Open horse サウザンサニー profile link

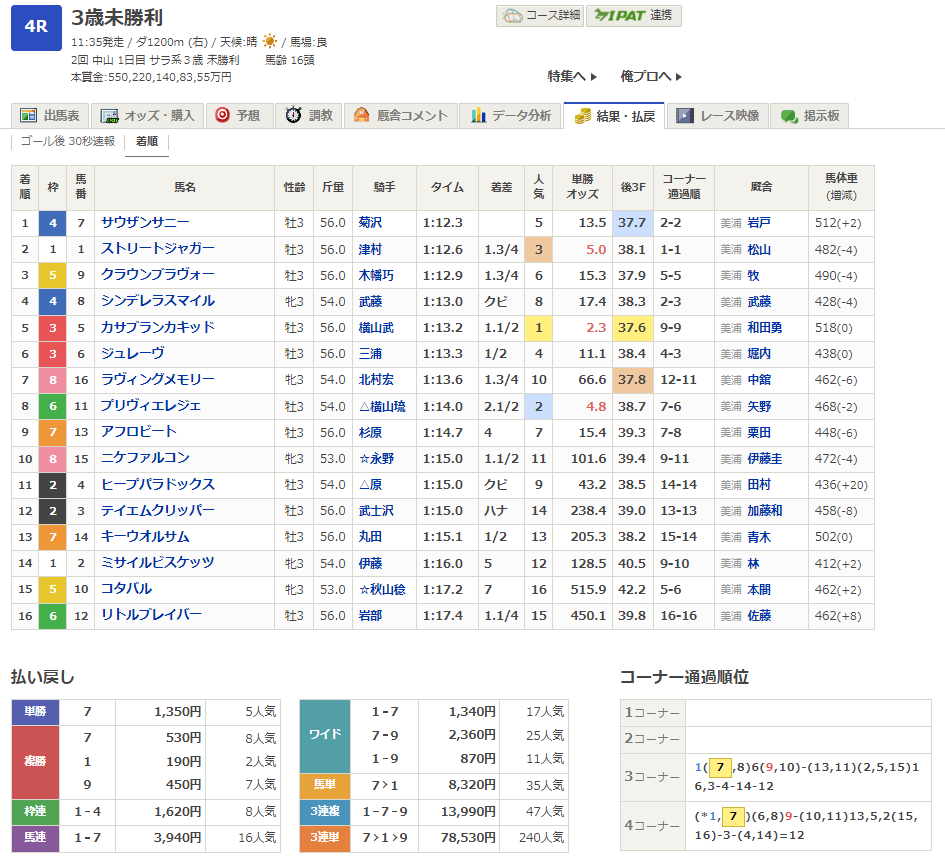point(144,223)
